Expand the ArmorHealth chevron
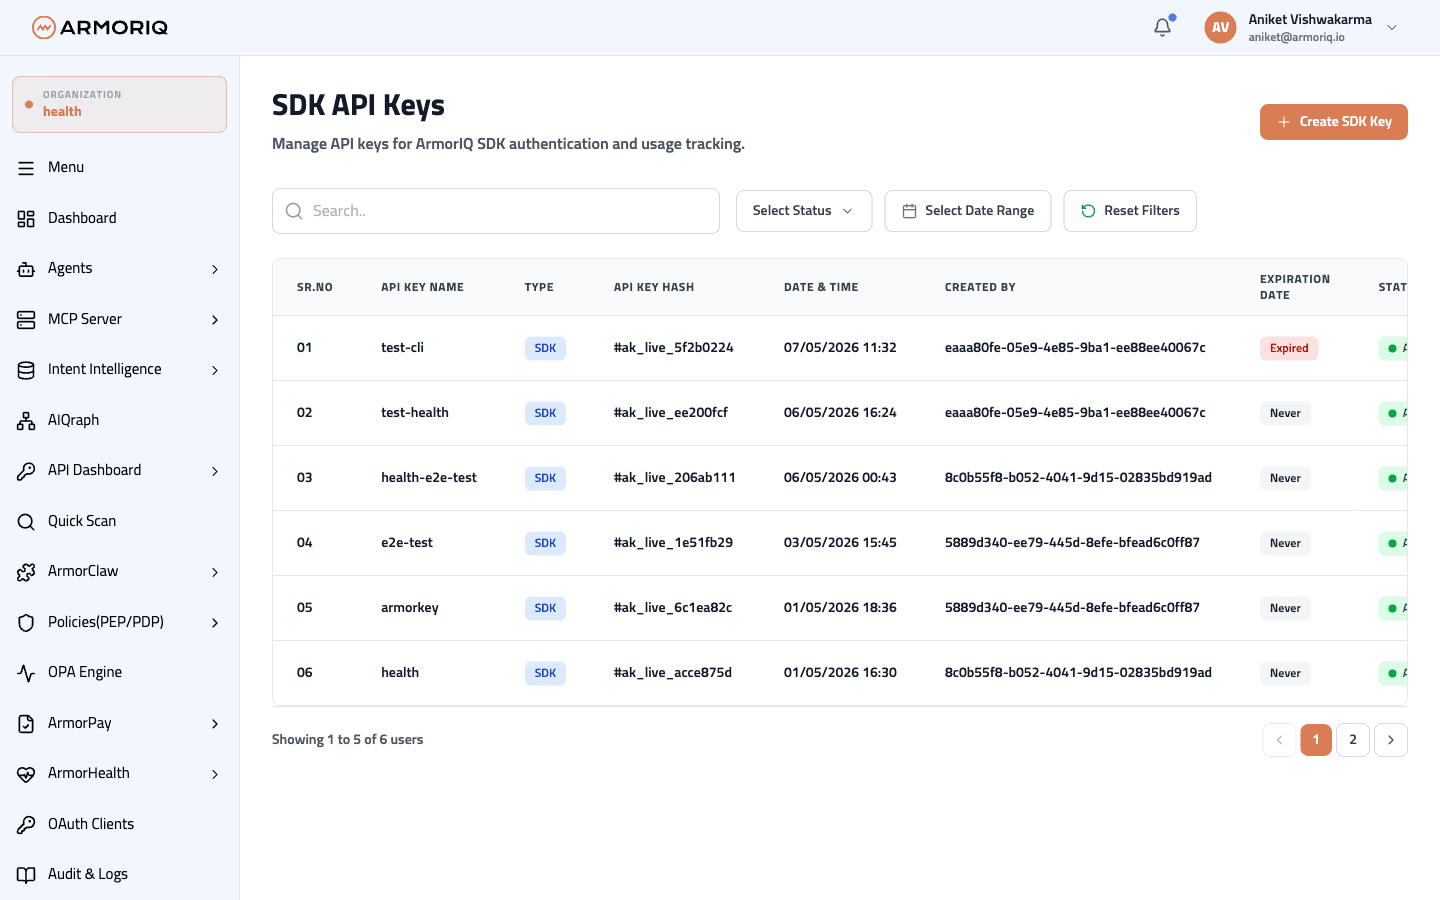 click(215, 774)
